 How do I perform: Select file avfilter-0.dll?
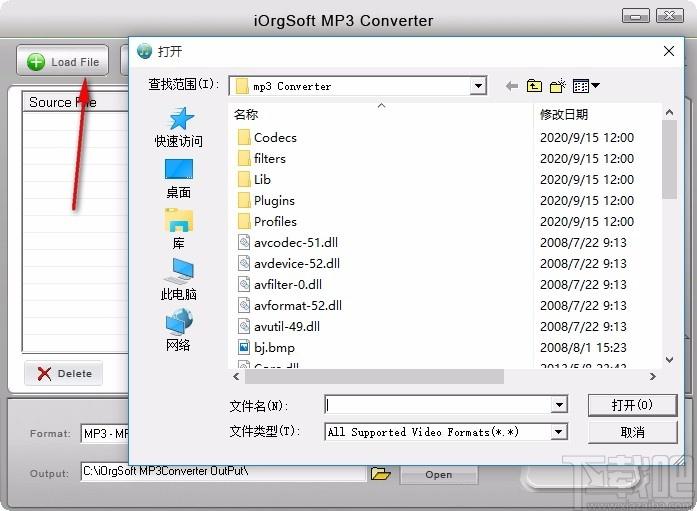[x=280, y=284]
